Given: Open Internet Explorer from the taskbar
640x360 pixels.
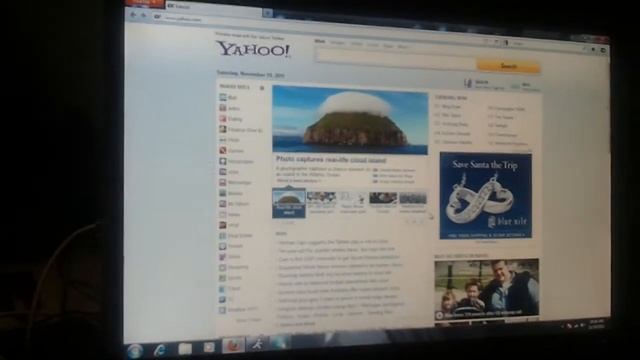Looking at the screenshot, I should tap(160, 350).
